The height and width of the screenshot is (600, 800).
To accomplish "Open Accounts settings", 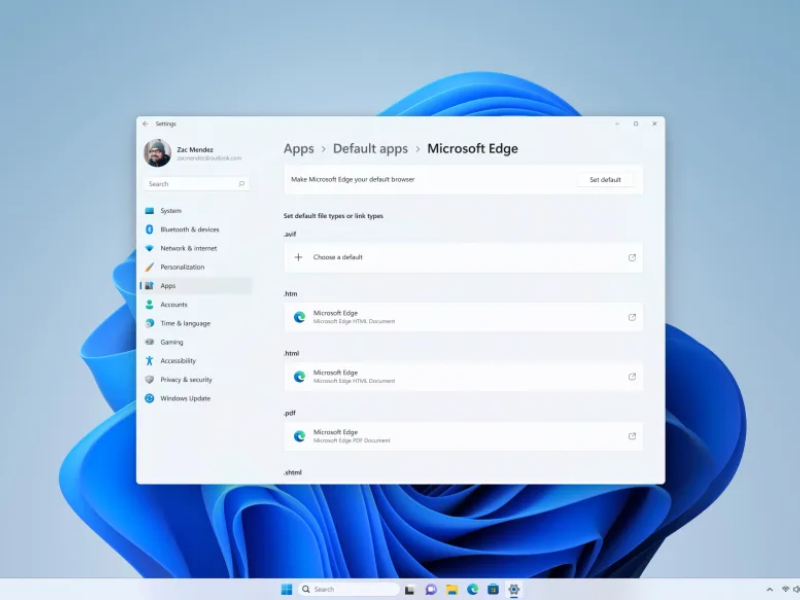I will click(x=177, y=304).
